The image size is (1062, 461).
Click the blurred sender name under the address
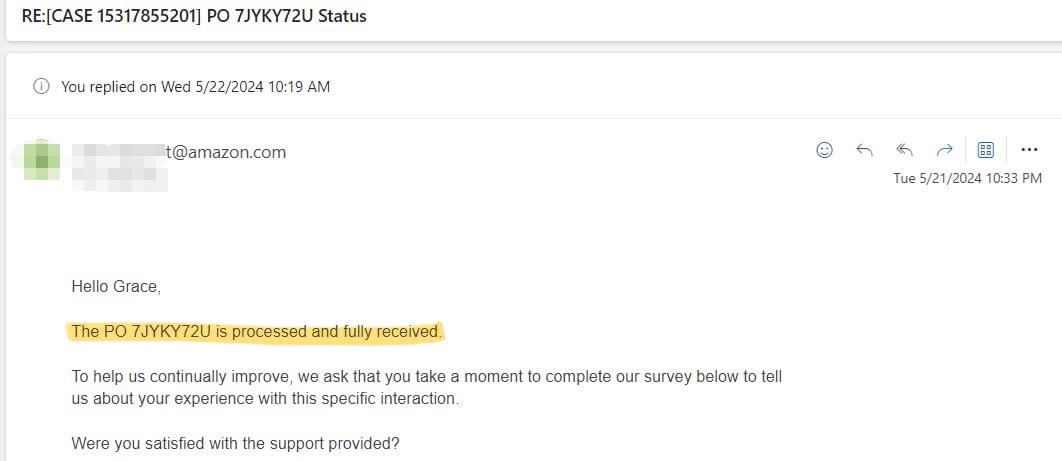point(120,178)
